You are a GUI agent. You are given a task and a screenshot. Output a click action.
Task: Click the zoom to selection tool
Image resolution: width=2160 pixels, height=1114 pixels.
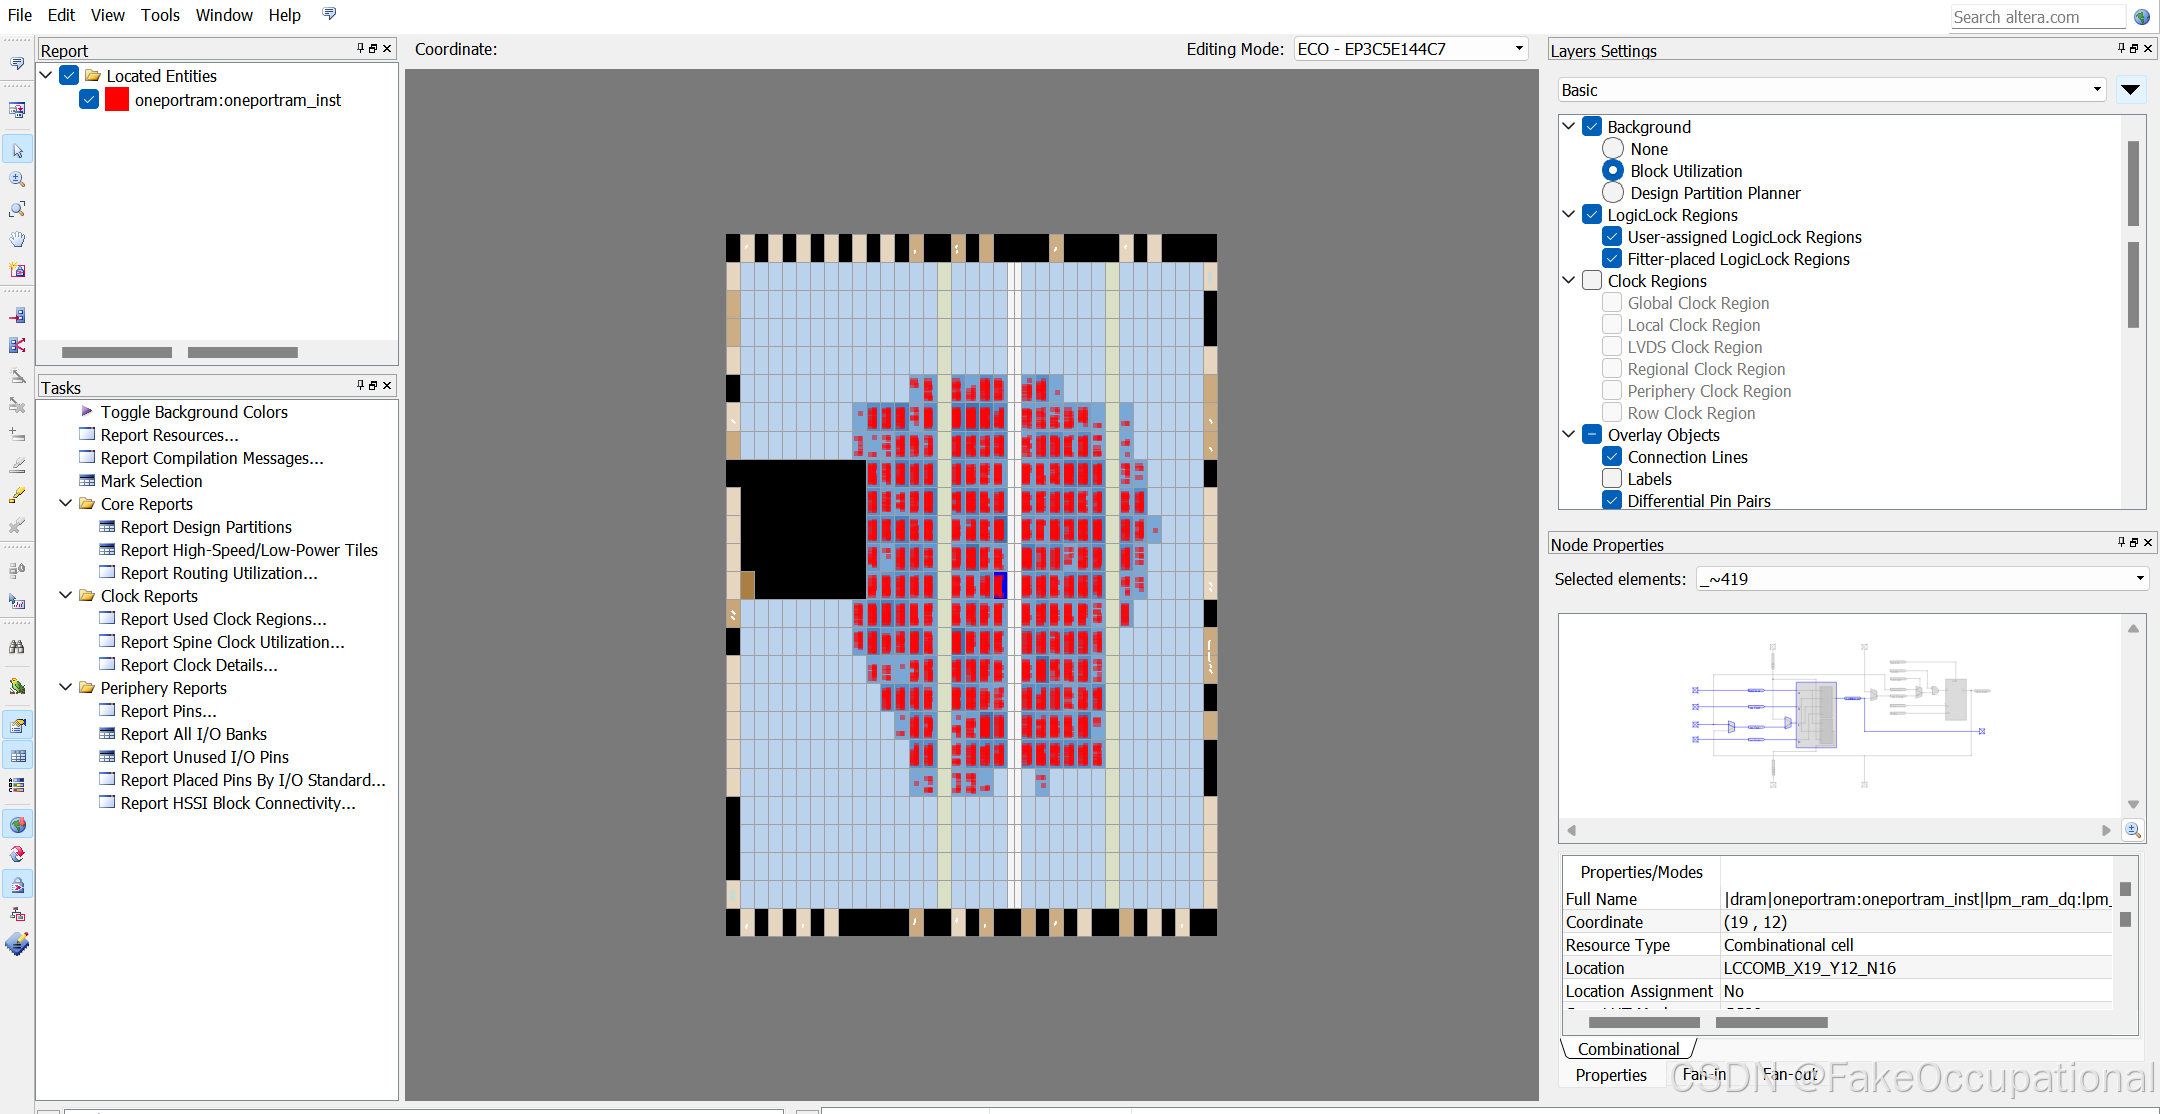(18, 210)
